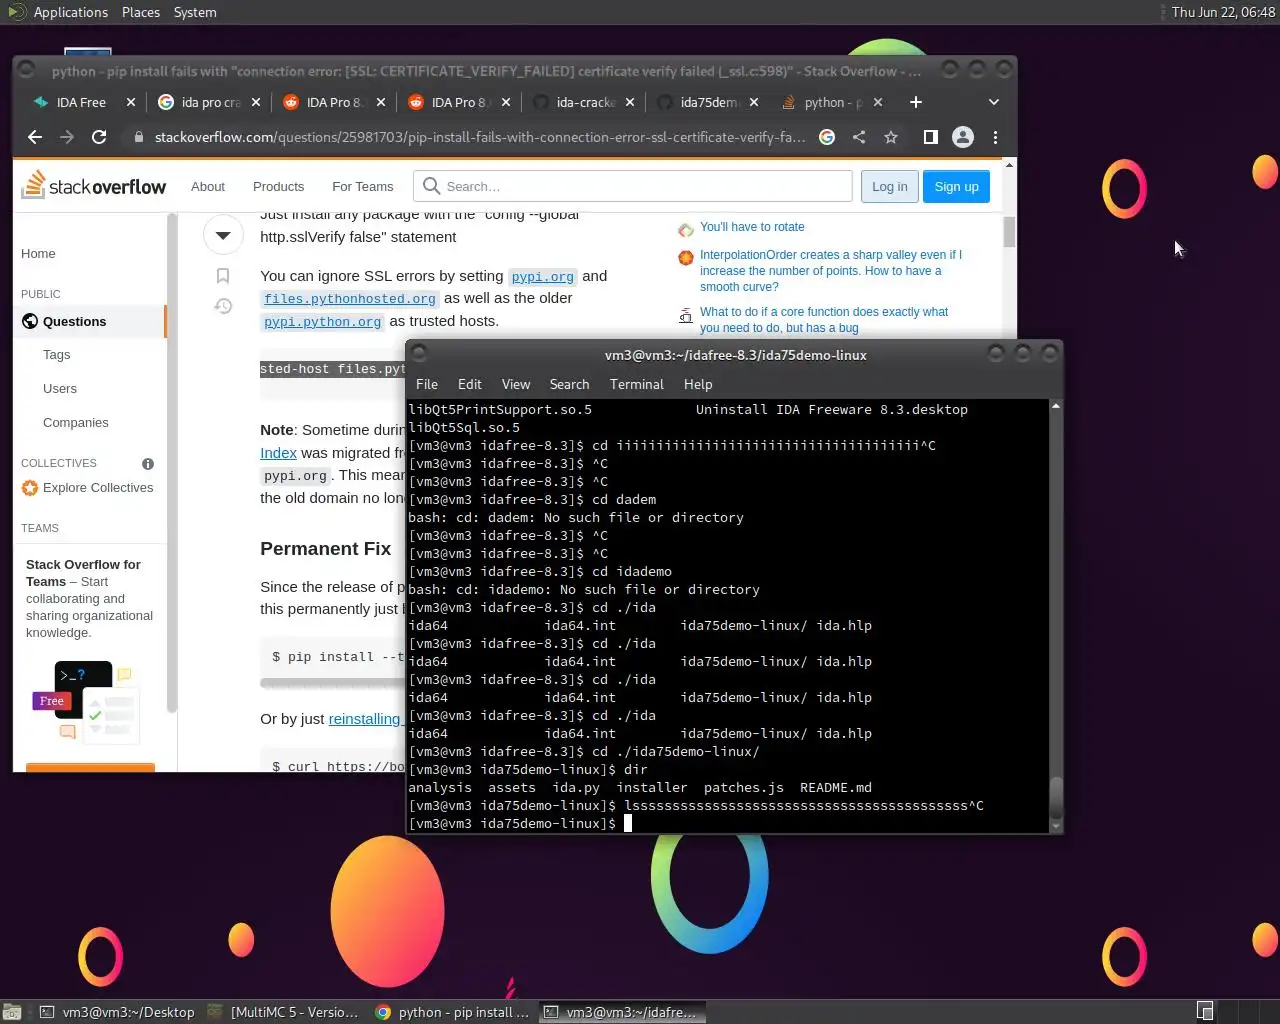Toggle Chrome side panel icon
Viewport: 1280px width, 1024px height.
pyautogui.click(x=930, y=137)
